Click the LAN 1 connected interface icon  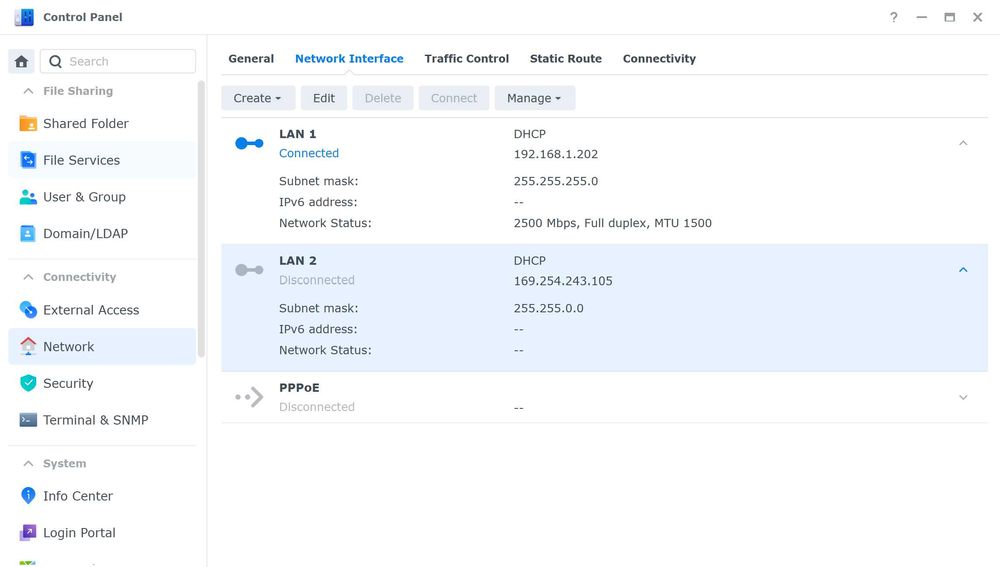pyautogui.click(x=249, y=144)
